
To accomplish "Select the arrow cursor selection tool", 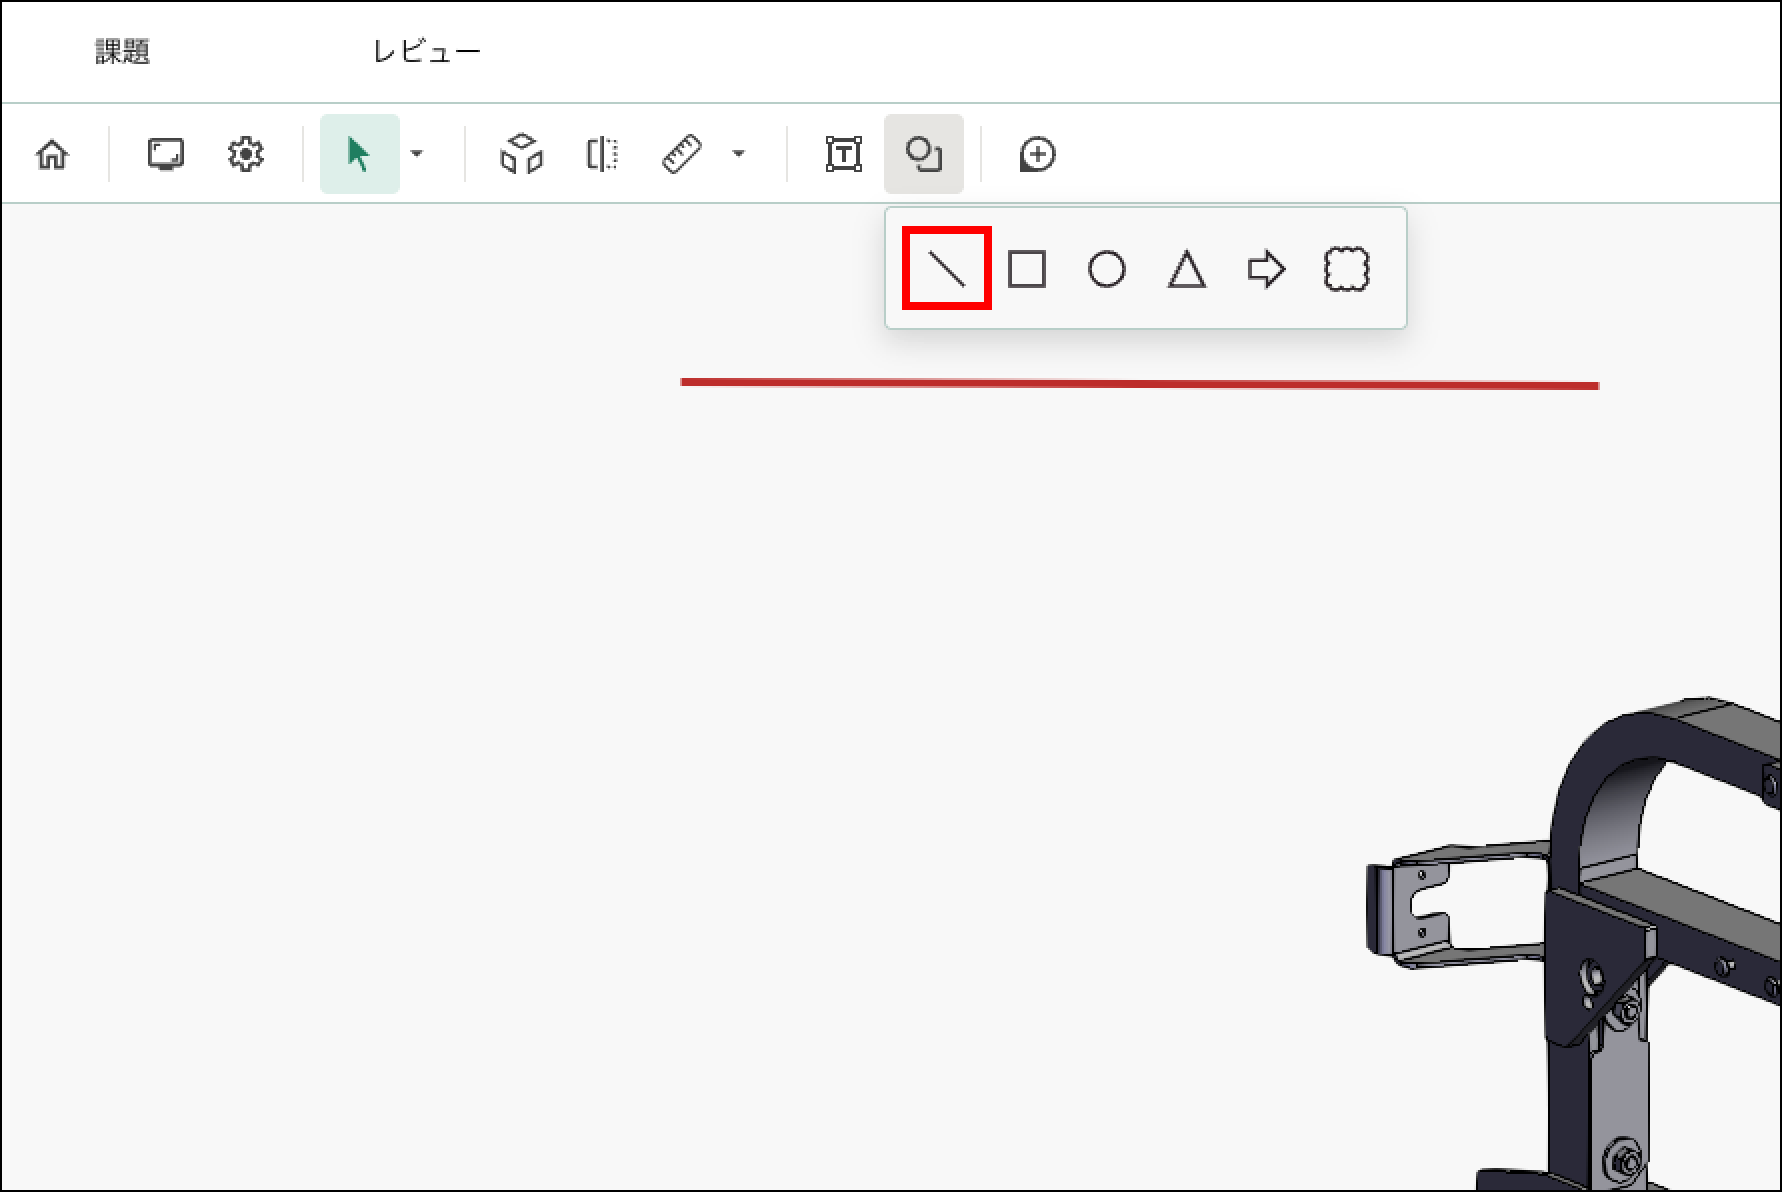I will [358, 155].
